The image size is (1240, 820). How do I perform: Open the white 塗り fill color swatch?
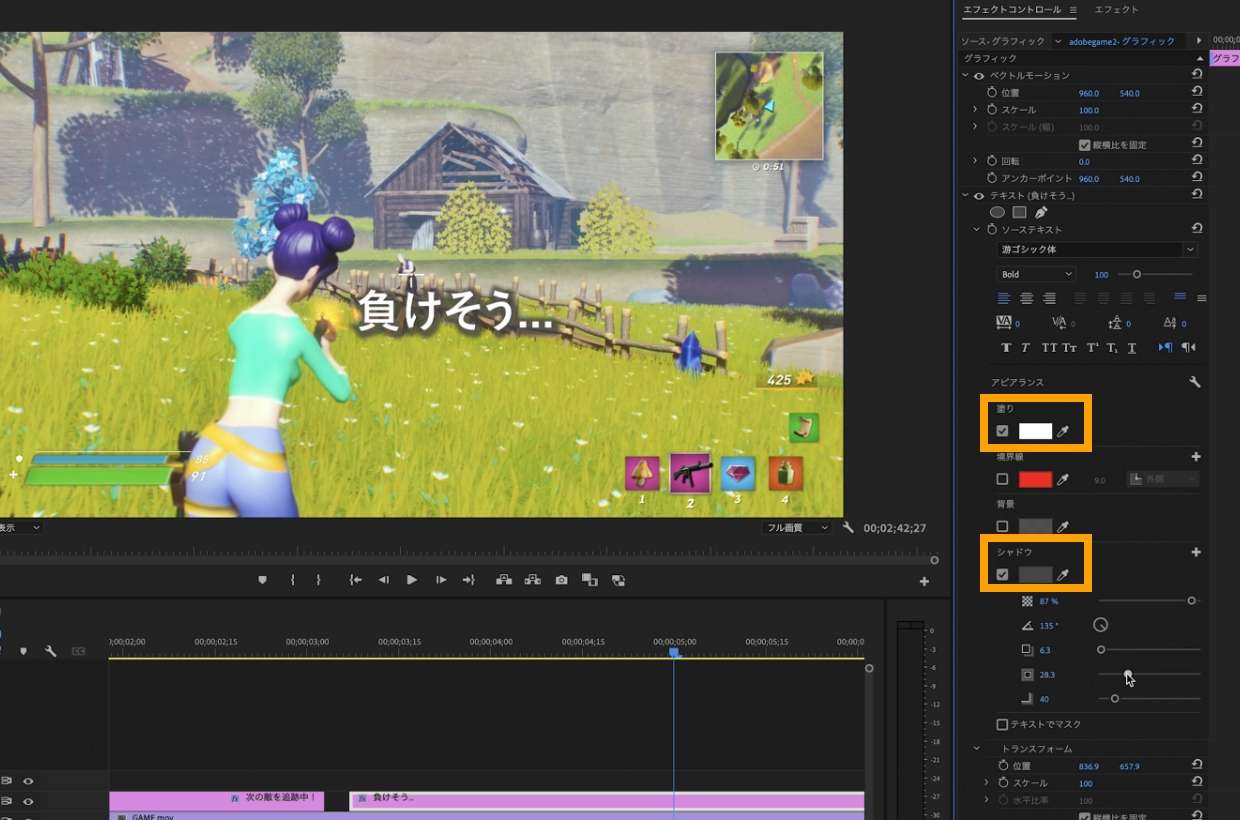pos(1035,431)
